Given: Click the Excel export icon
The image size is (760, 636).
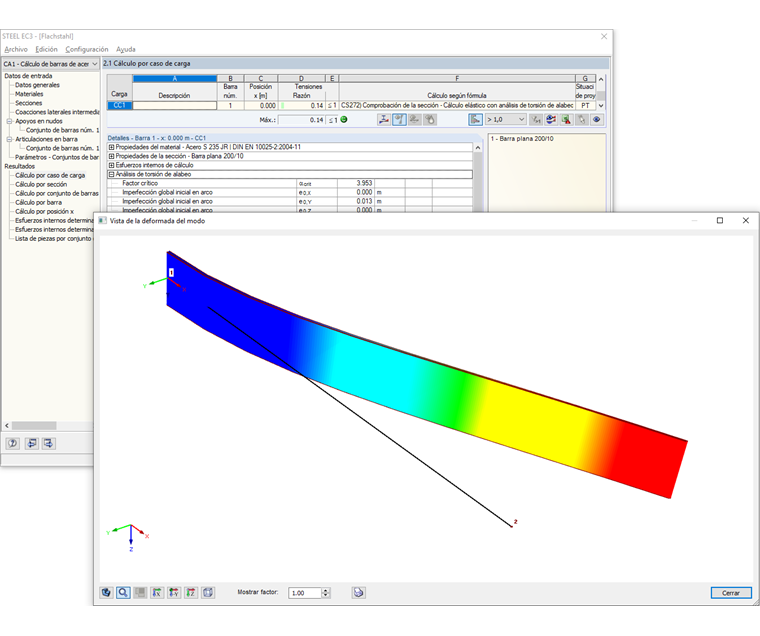Looking at the screenshot, I should [x=566, y=119].
